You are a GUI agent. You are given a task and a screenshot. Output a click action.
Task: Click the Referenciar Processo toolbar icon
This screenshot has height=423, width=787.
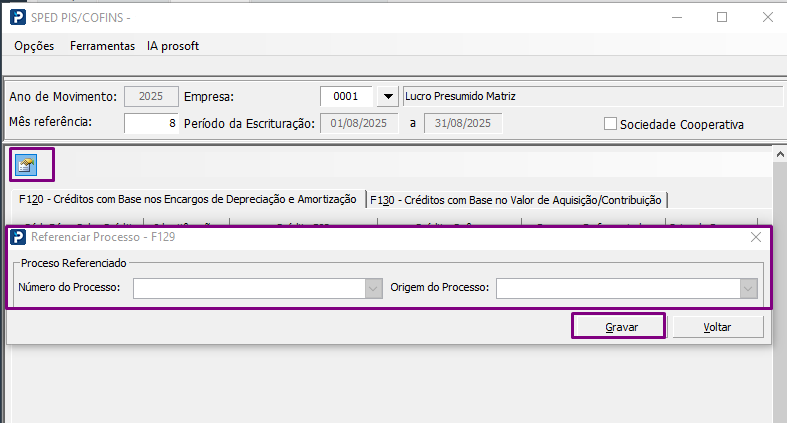[26, 165]
